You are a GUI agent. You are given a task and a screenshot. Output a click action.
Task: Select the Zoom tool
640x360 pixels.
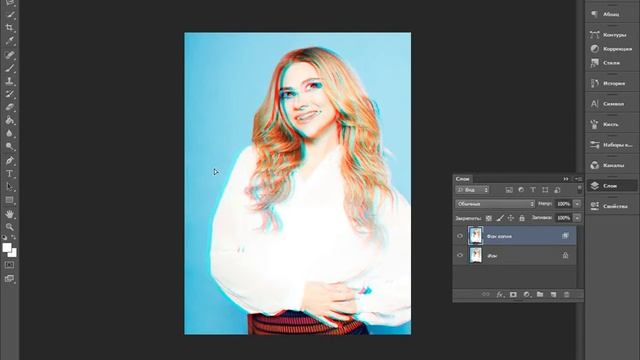tap(9, 227)
